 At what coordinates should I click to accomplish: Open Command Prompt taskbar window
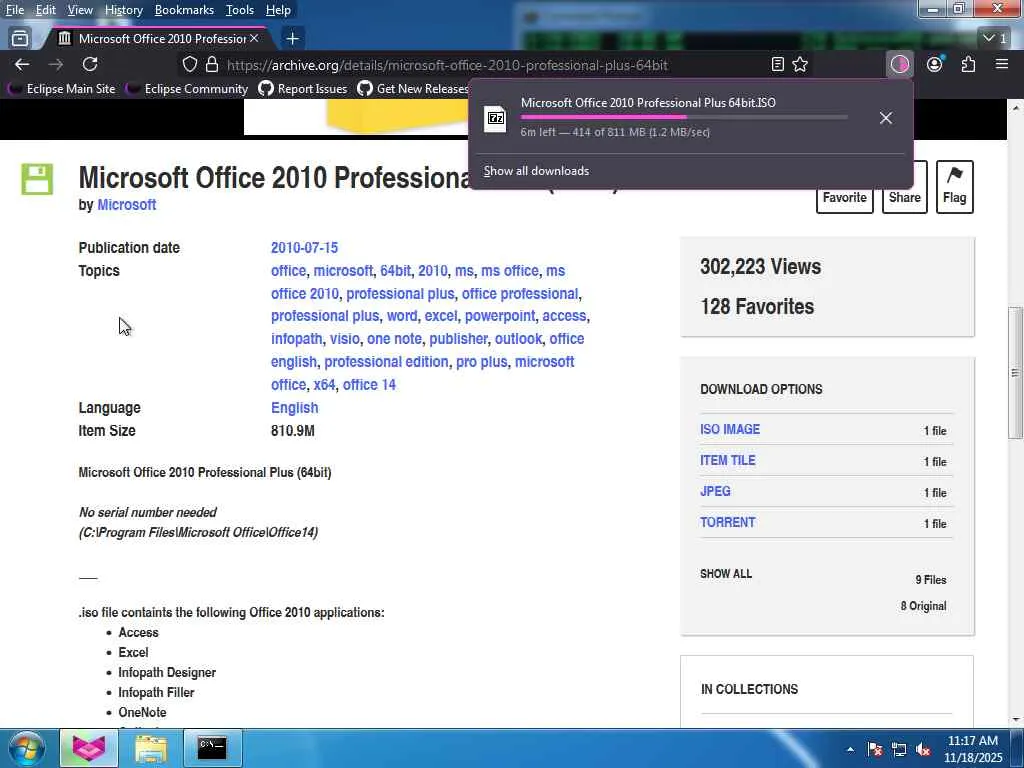click(x=212, y=748)
